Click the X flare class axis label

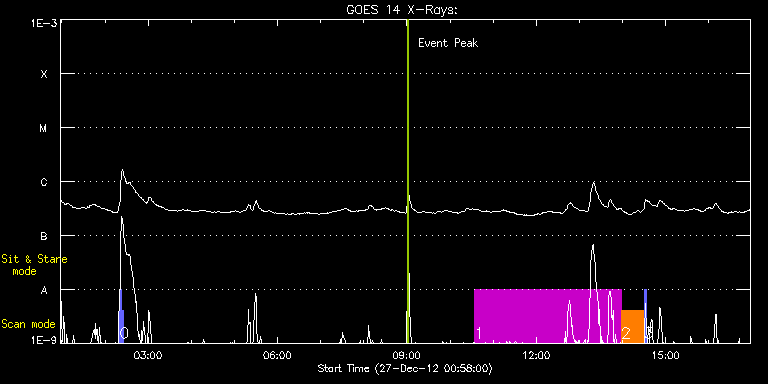click(x=44, y=74)
